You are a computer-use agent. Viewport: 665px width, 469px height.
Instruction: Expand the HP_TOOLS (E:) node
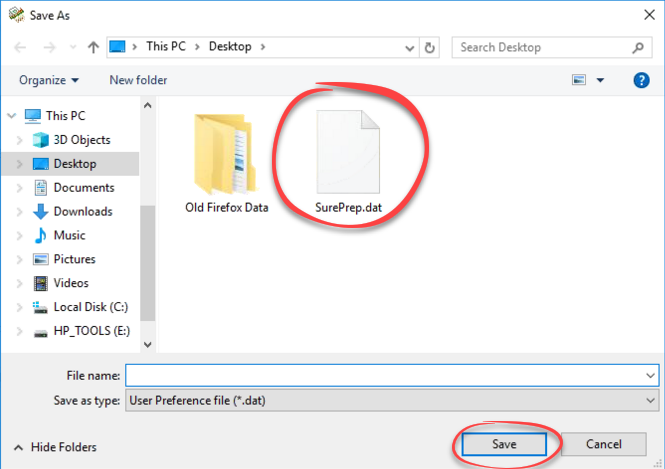[x=20, y=331]
